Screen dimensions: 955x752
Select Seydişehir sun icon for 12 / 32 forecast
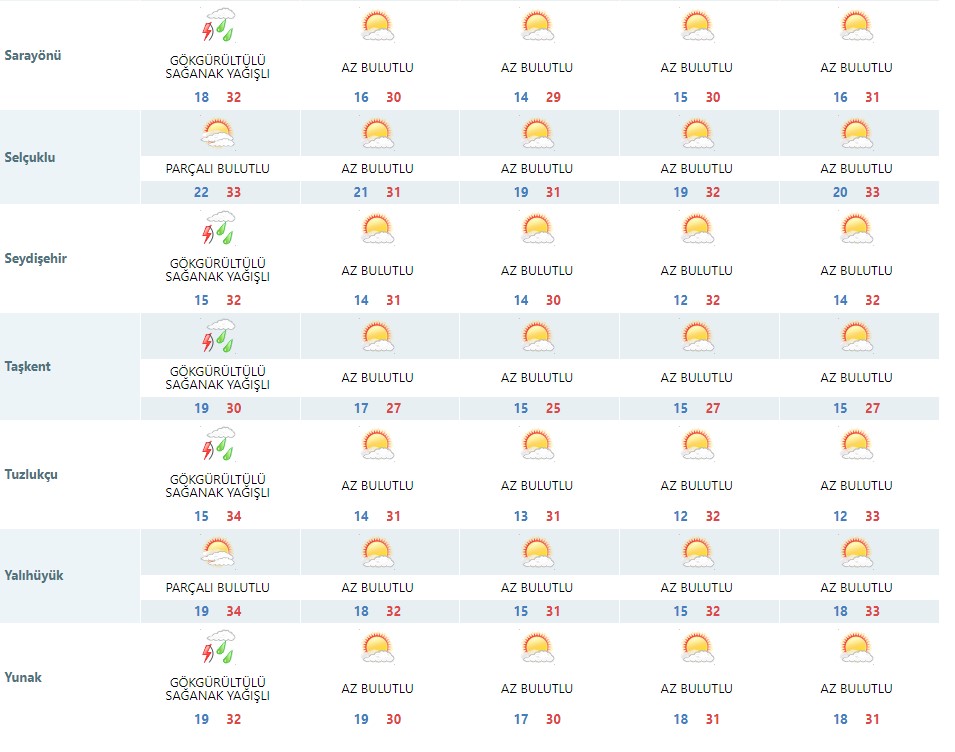pyautogui.click(x=697, y=229)
